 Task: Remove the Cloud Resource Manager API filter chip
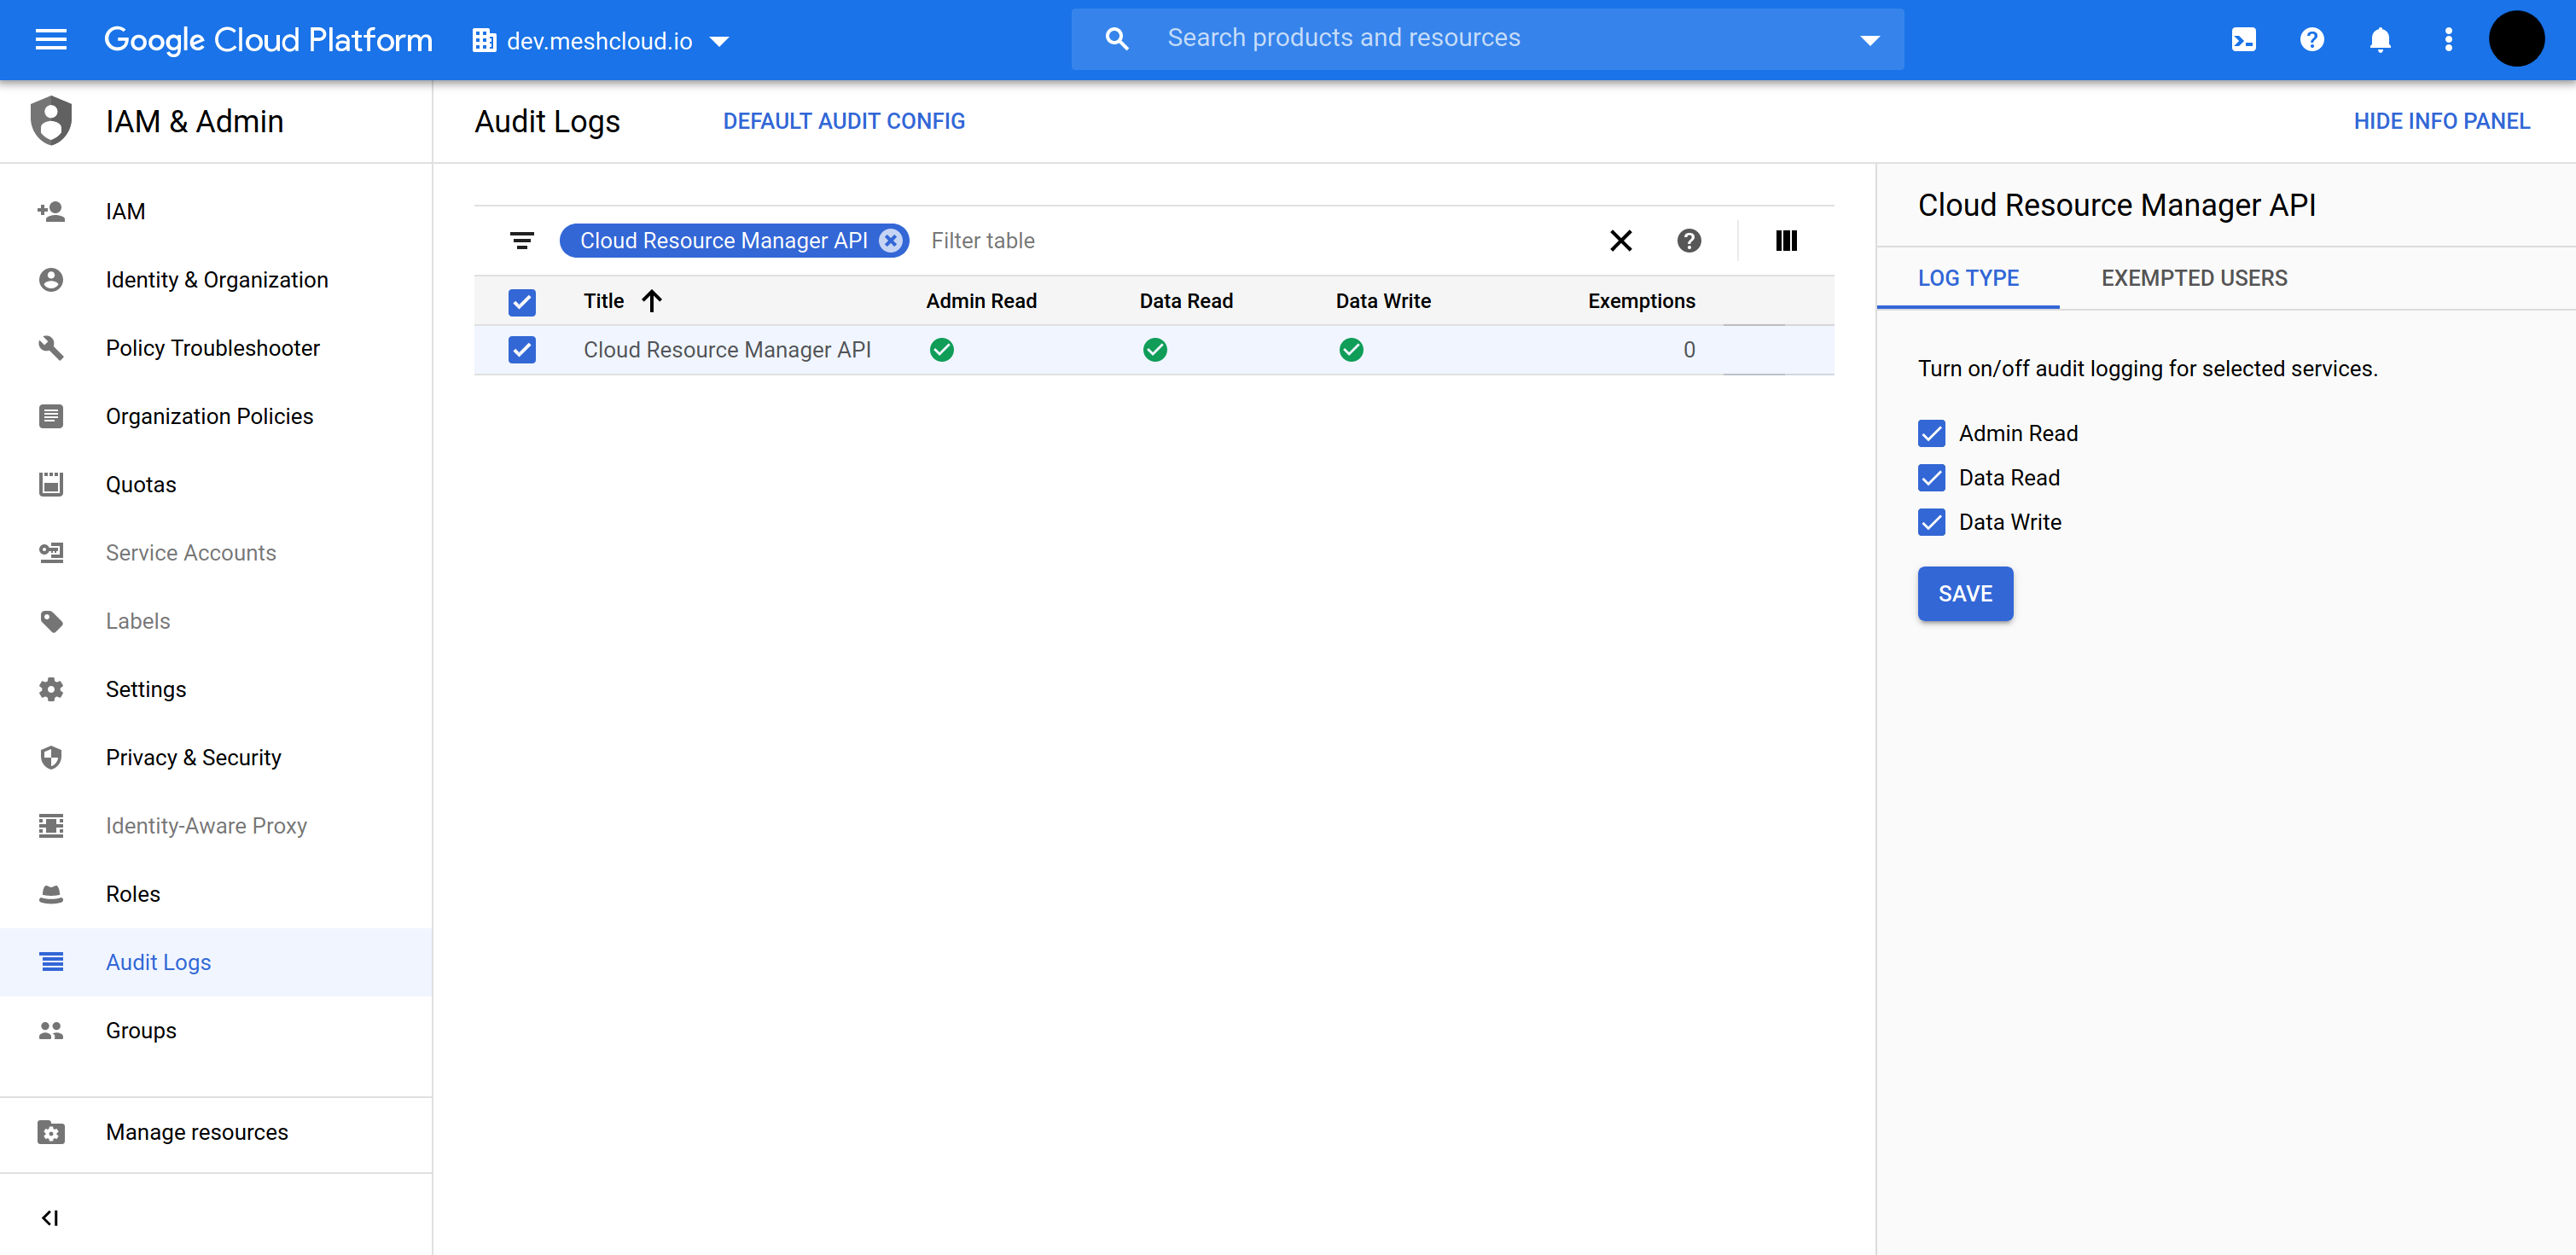coord(890,241)
